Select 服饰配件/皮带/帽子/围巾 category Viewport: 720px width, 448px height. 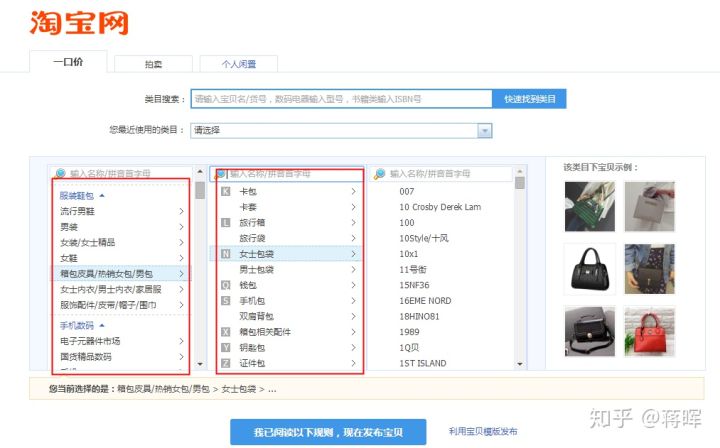(122, 305)
